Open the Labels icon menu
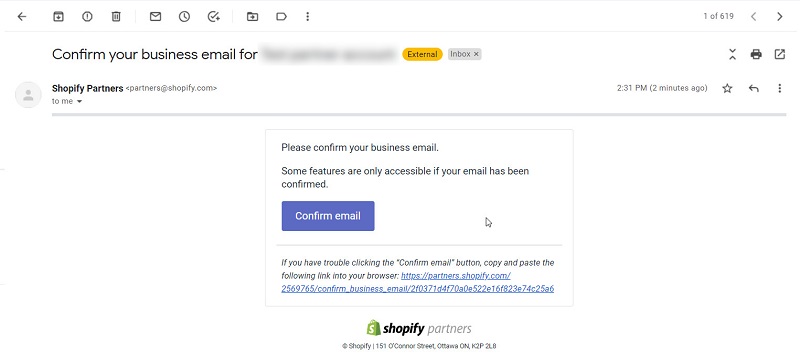Image resolution: width=800 pixels, height=364 pixels. tap(281, 16)
